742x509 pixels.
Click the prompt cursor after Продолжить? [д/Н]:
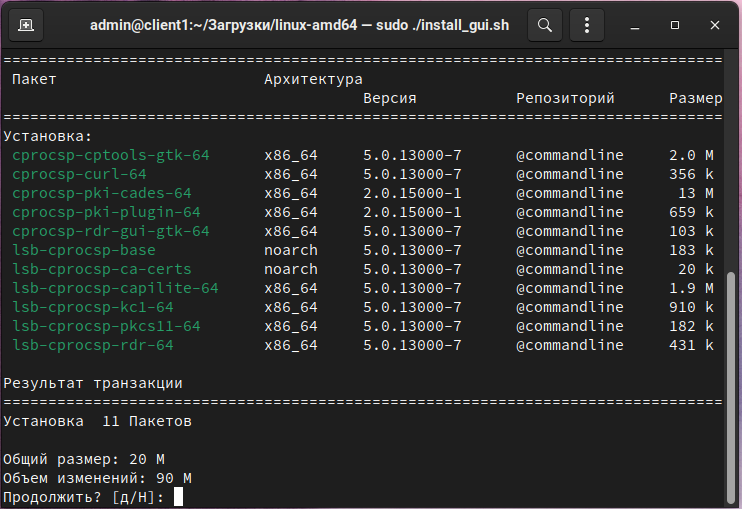pos(178,497)
